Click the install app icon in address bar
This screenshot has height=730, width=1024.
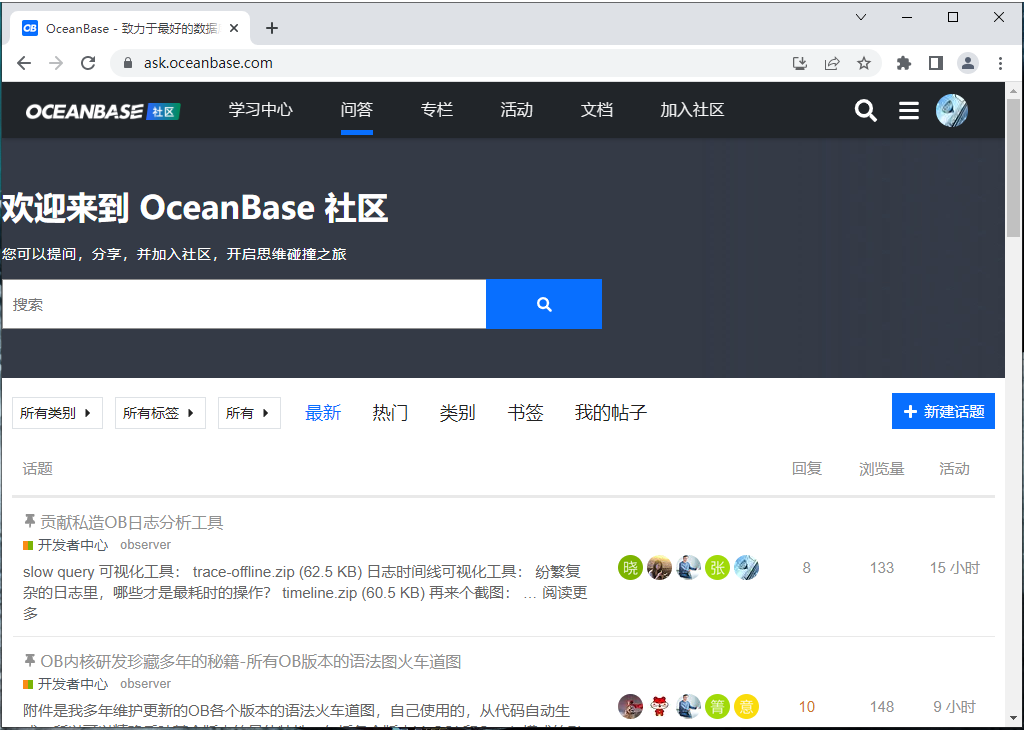pyautogui.click(x=799, y=63)
